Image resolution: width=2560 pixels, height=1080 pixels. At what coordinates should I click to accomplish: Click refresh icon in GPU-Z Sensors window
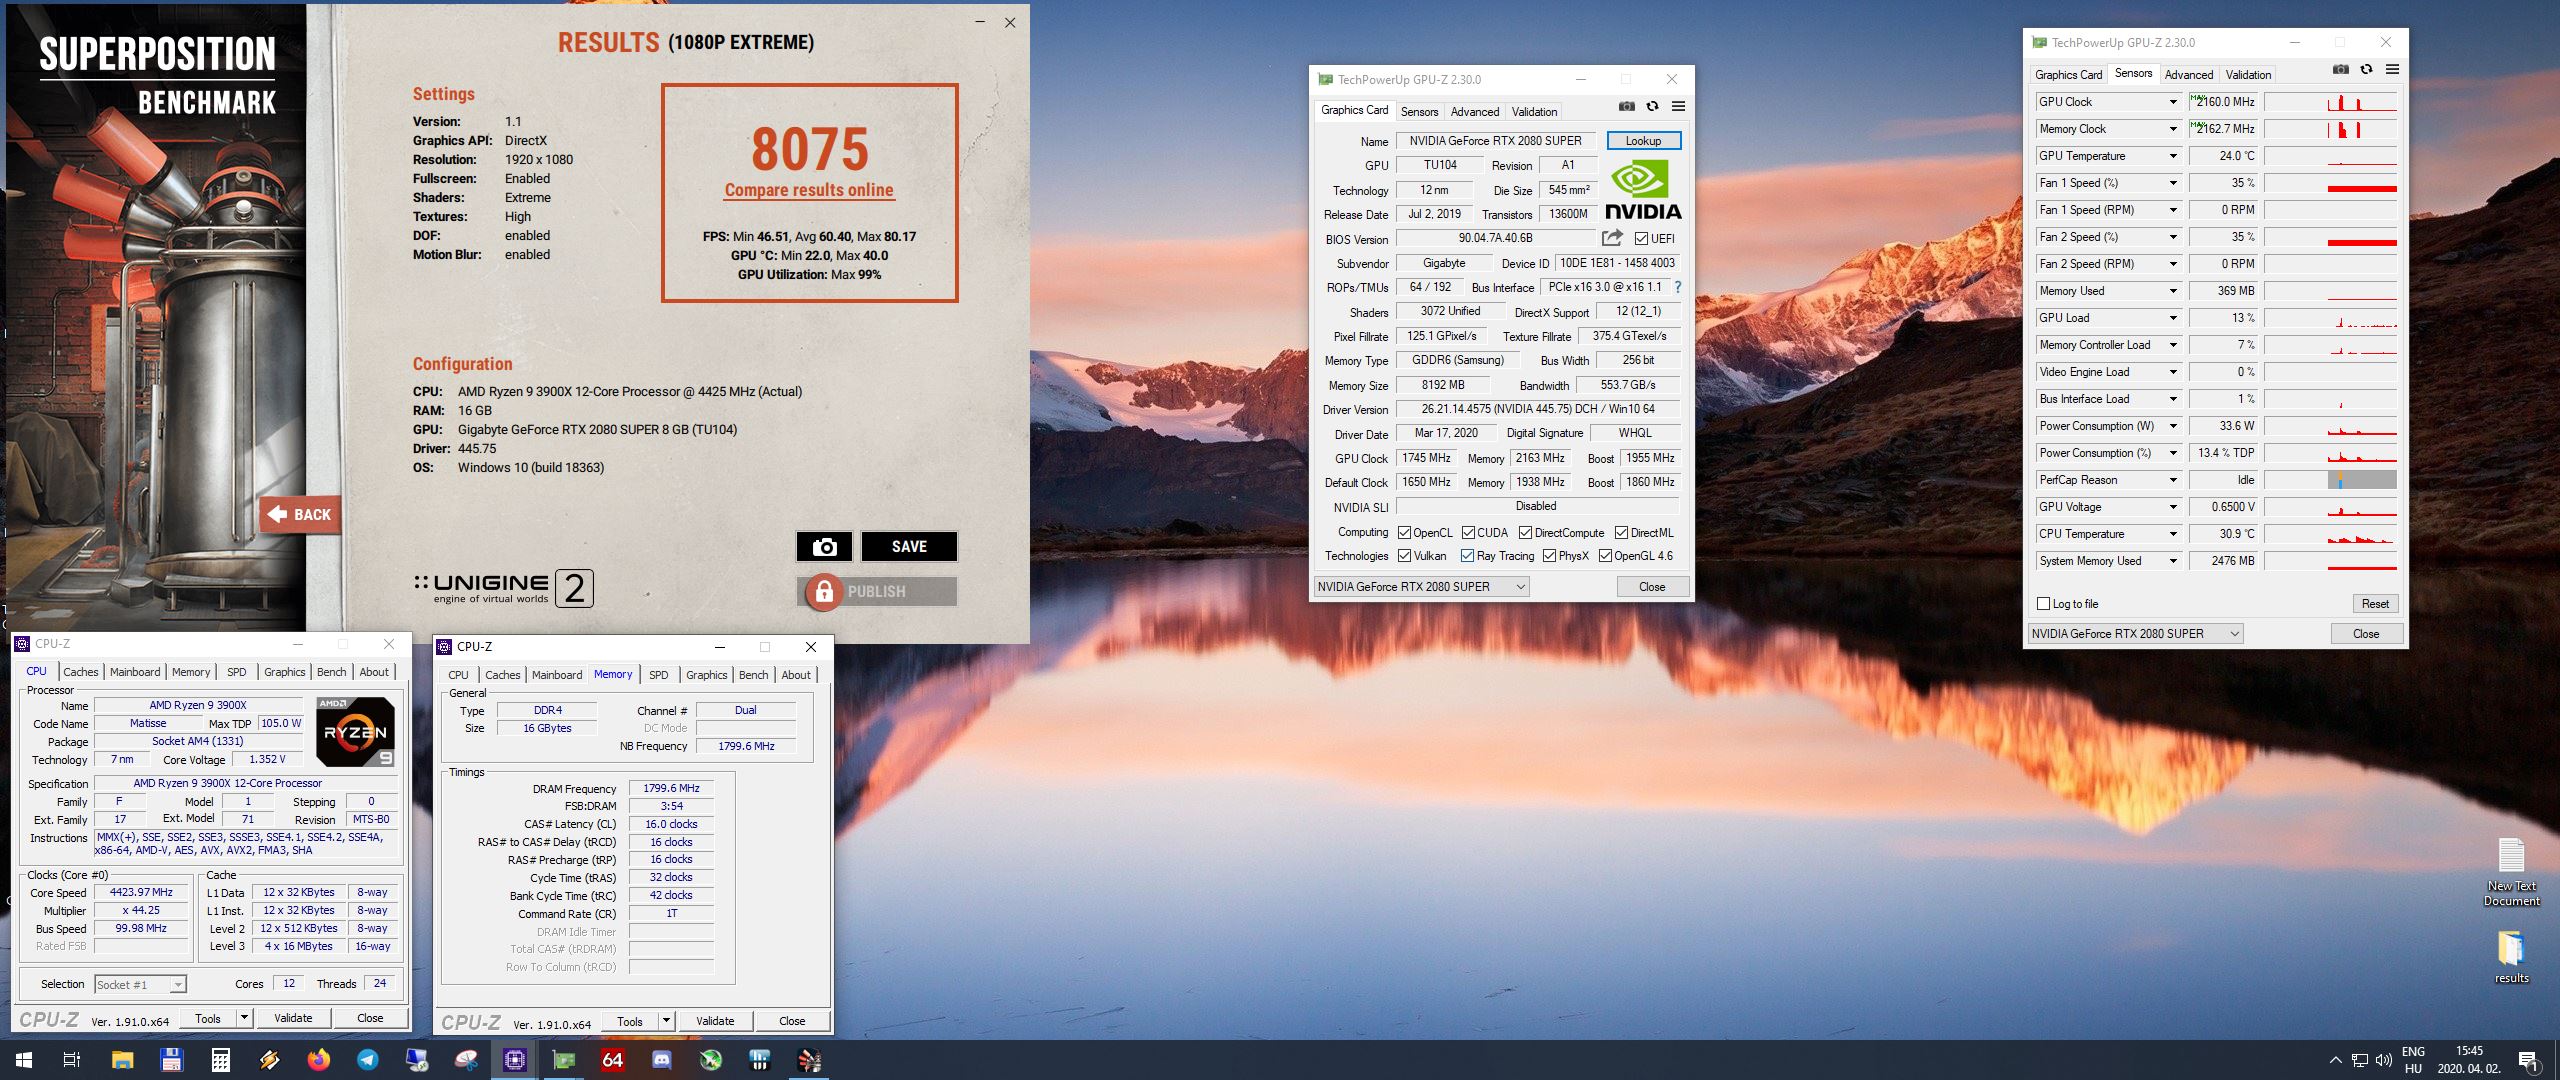tap(2366, 70)
